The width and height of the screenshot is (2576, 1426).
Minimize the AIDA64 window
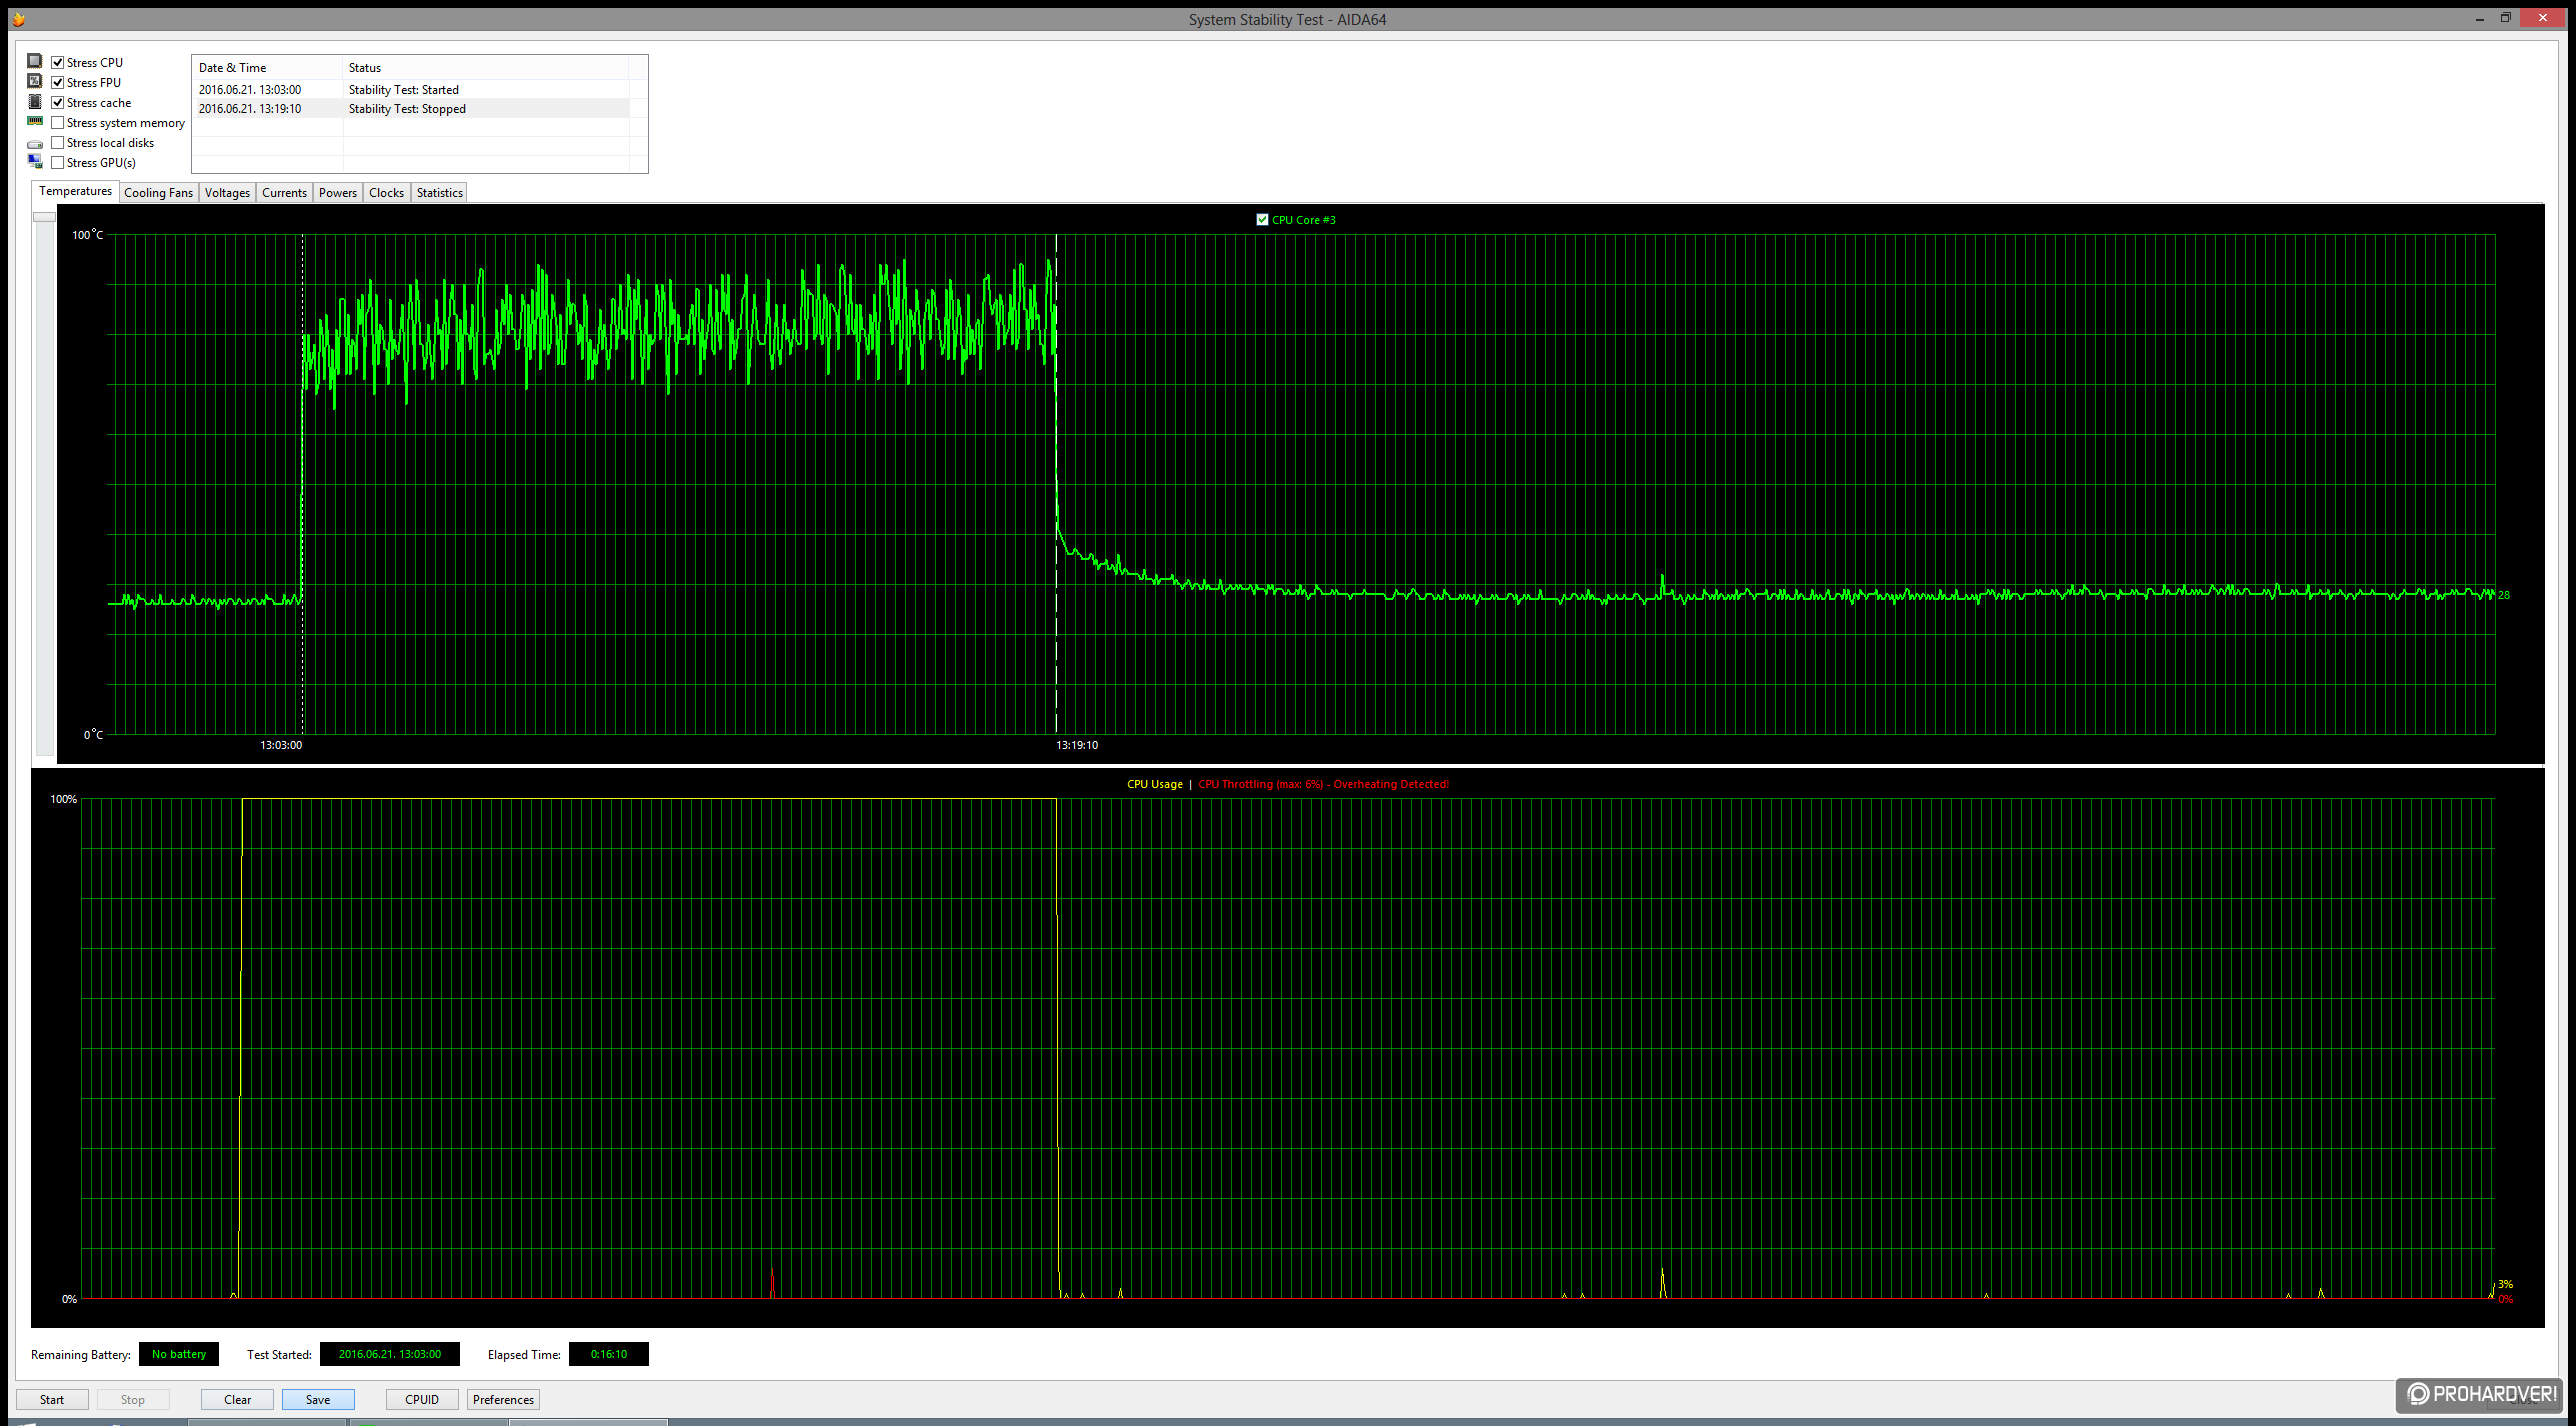(x=2480, y=18)
